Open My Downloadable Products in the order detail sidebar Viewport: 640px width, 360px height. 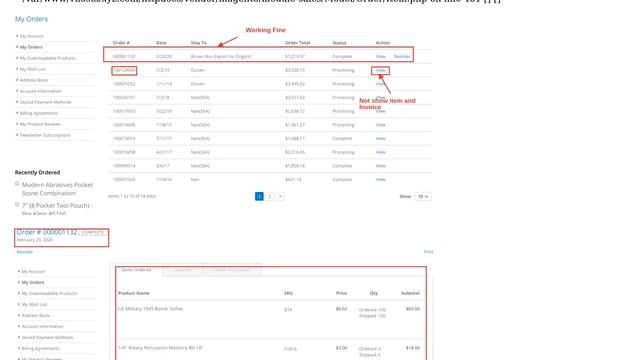[x=49, y=293]
